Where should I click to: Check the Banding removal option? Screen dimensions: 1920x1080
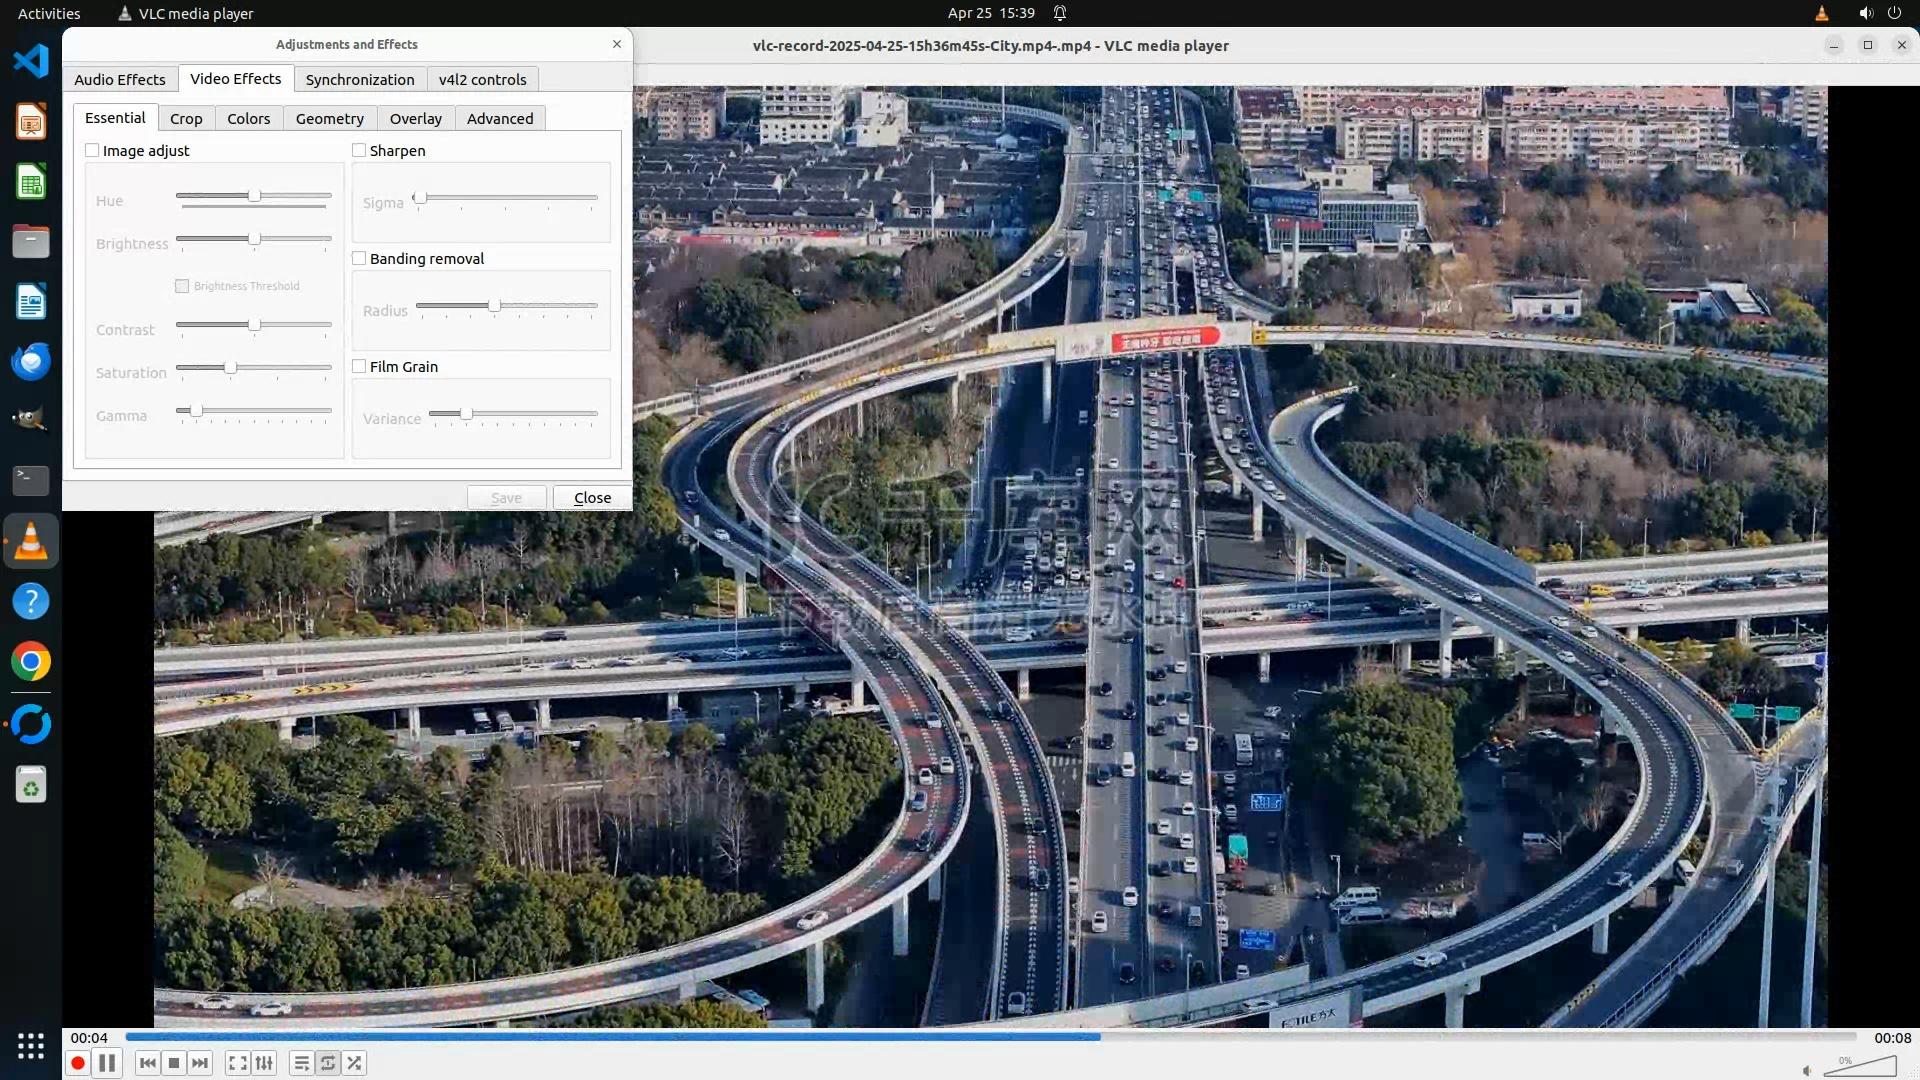tap(359, 258)
